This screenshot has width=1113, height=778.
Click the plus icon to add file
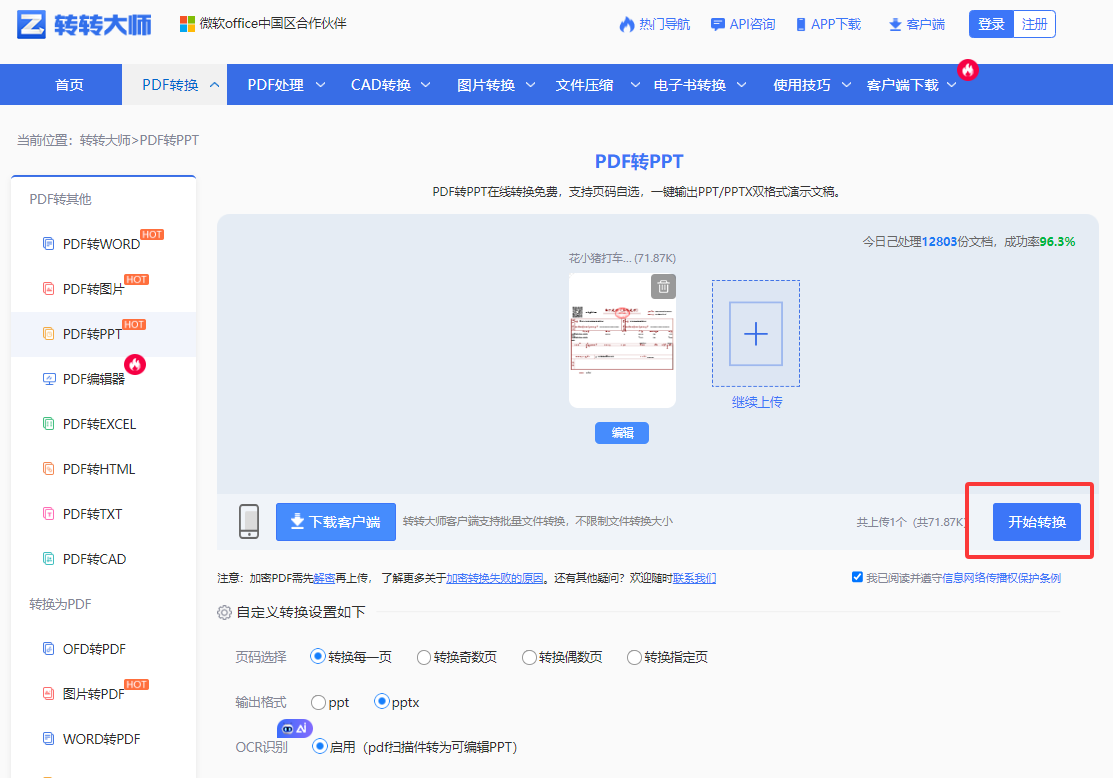pyautogui.click(x=756, y=334)
